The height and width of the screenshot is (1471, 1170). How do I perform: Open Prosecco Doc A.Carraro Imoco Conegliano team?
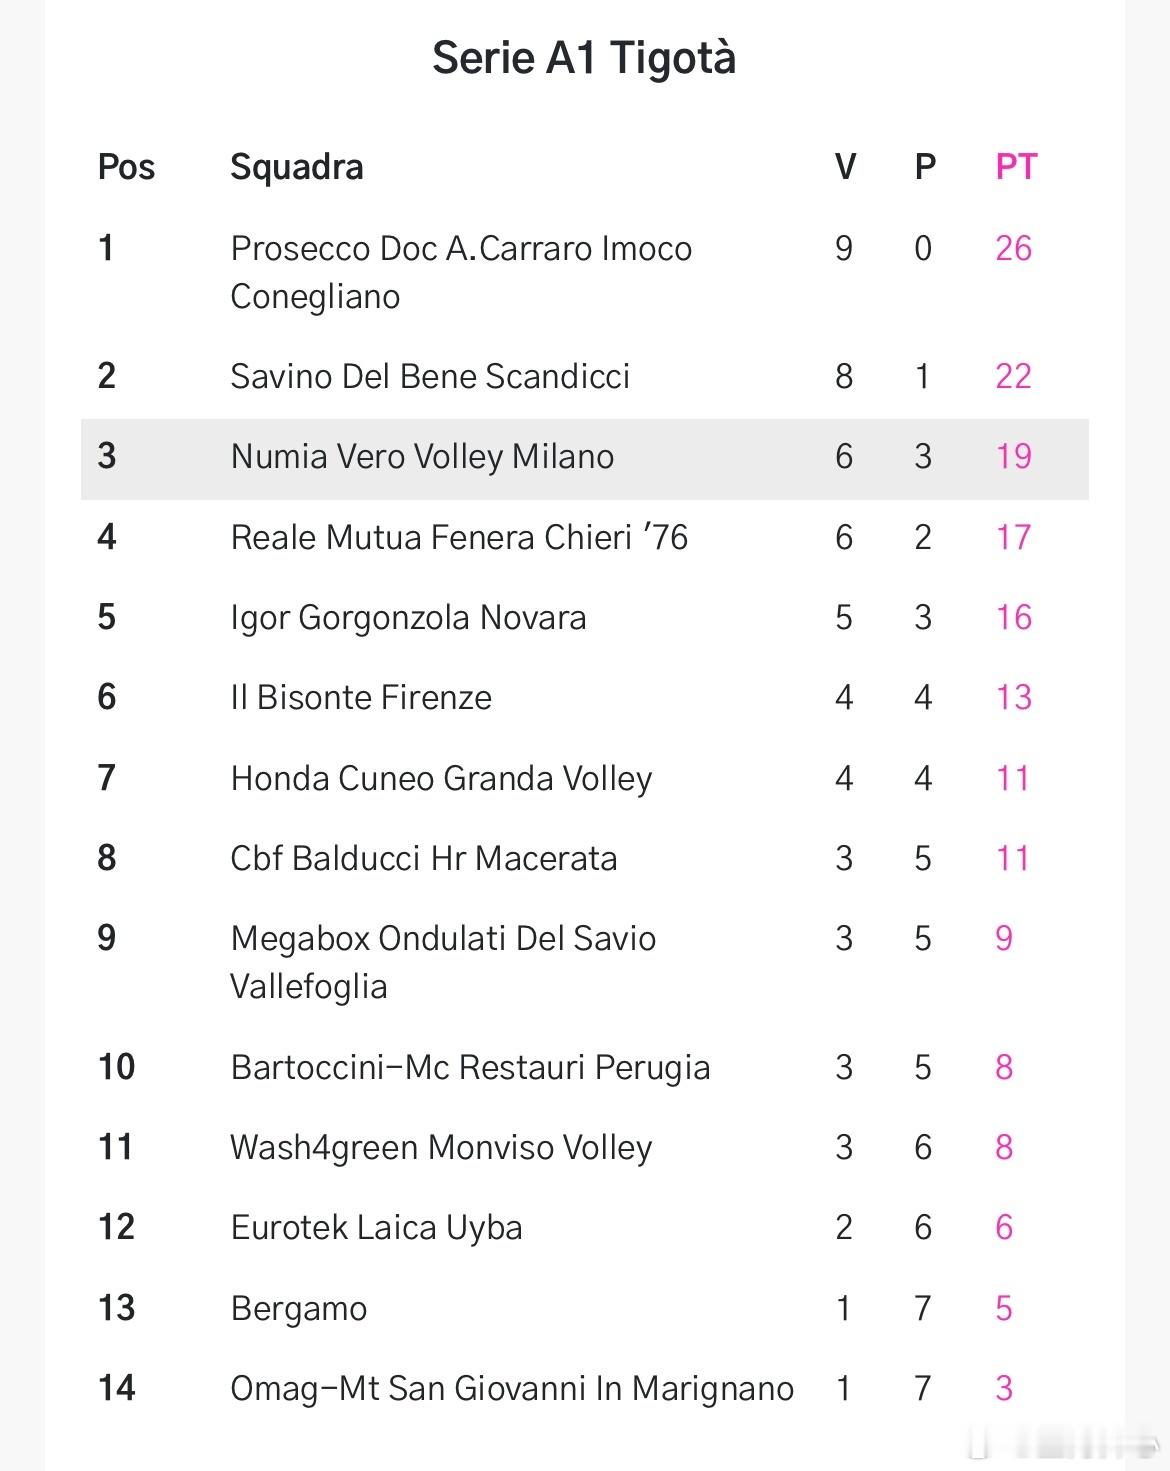click(x=461, y=271)
